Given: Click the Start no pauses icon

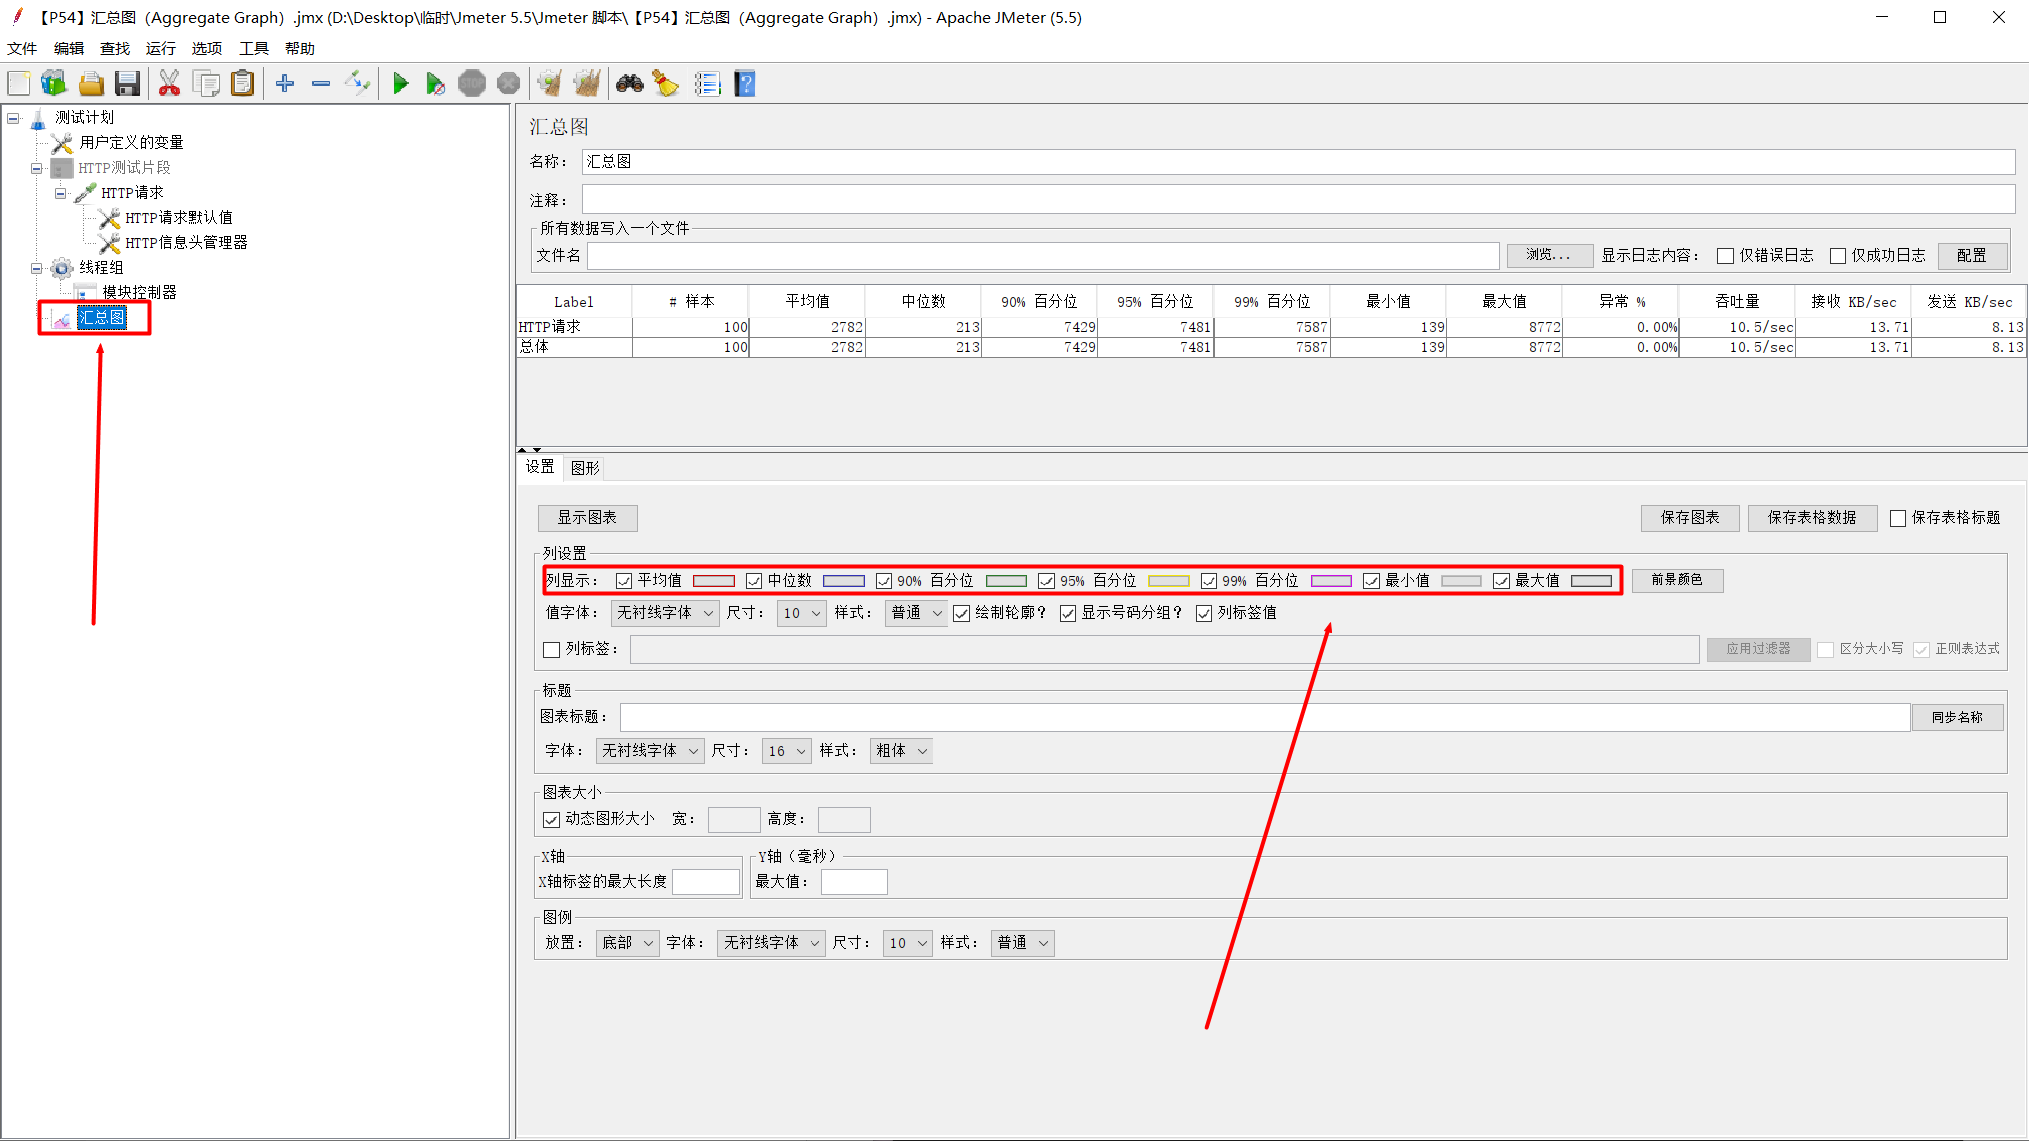Looking at the screenshot, I should (x=435, y=84).
